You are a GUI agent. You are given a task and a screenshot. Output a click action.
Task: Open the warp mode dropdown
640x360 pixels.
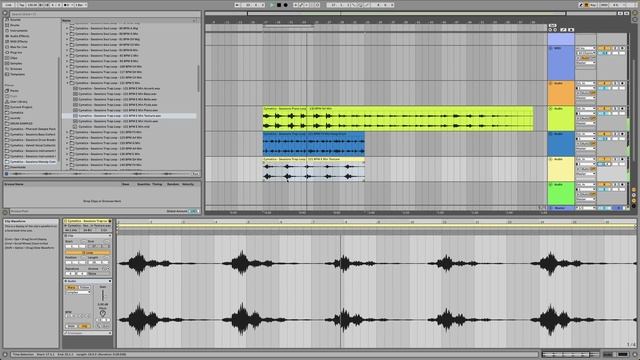(78, 292)
